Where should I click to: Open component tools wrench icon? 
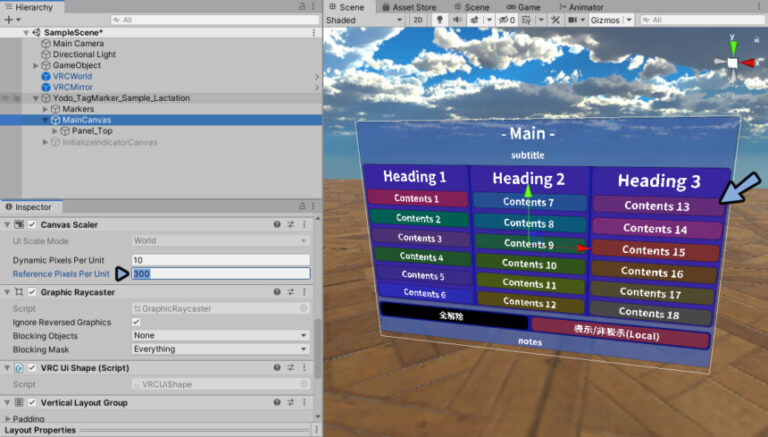[555, 20]
